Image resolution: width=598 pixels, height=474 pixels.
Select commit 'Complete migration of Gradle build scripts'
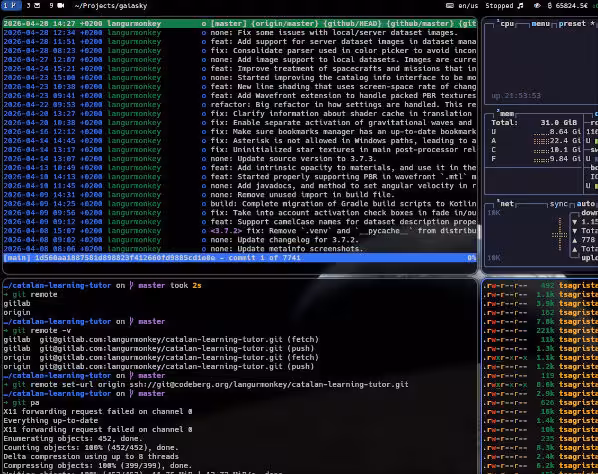coord(240,204)
